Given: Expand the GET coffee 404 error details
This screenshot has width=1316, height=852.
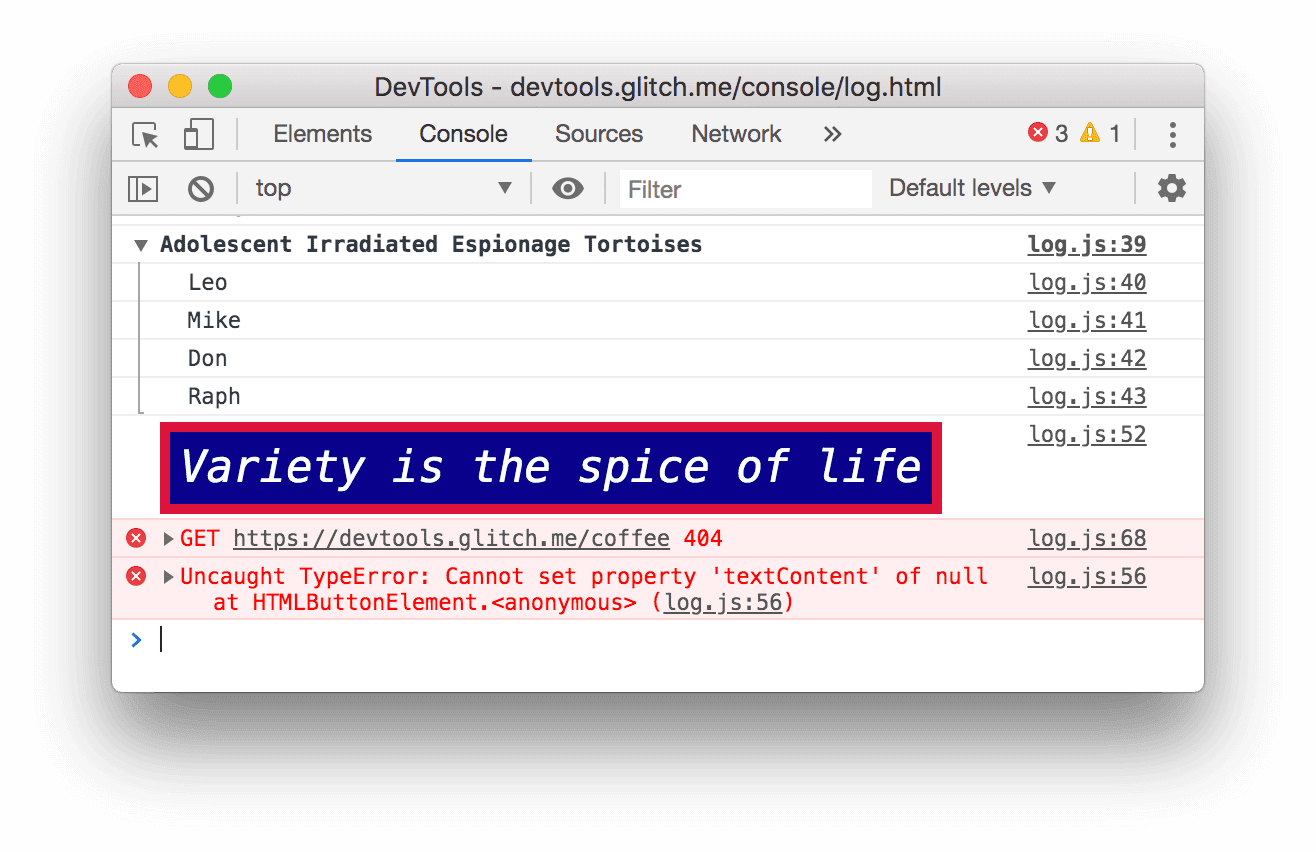Looking at the screenshot, I should [167, 538].
